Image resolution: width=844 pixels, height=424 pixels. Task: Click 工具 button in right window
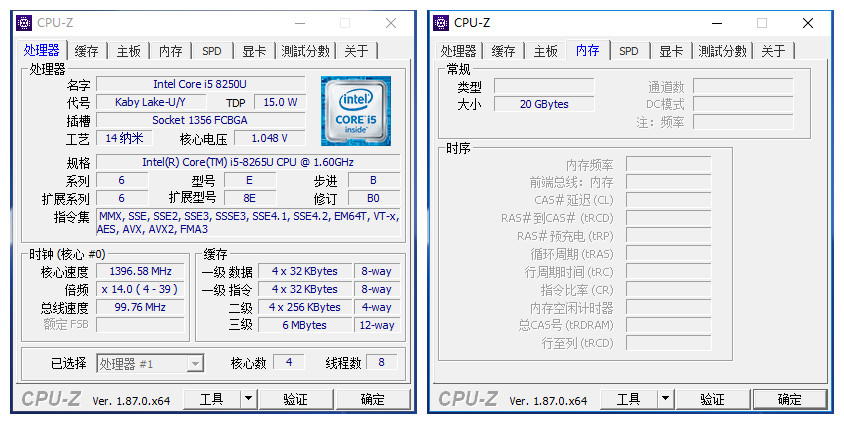(628, 399)
